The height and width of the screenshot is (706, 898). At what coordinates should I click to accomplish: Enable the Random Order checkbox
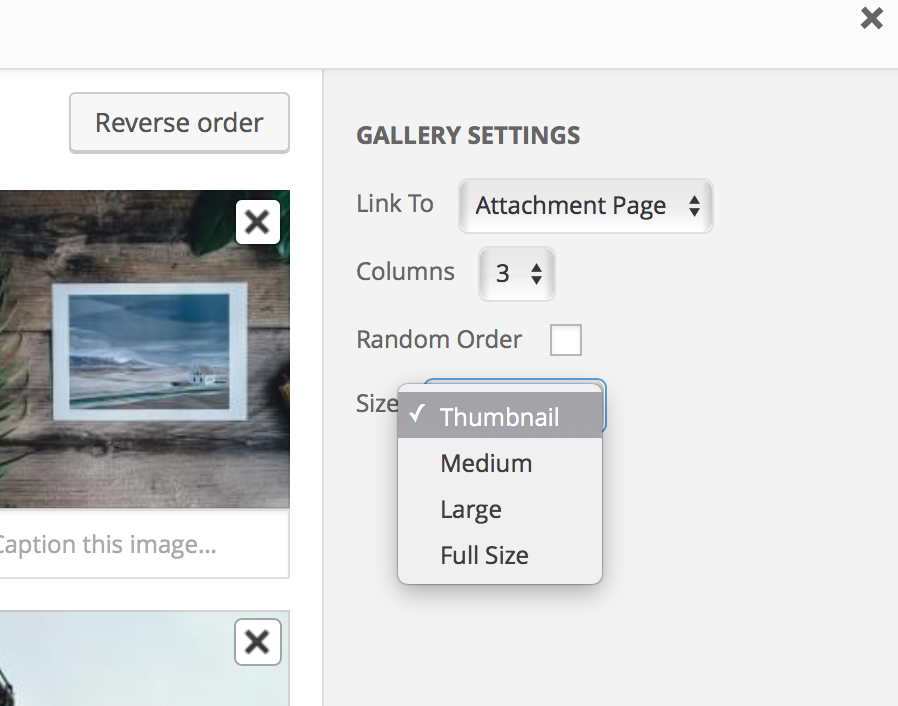point(565,340)
